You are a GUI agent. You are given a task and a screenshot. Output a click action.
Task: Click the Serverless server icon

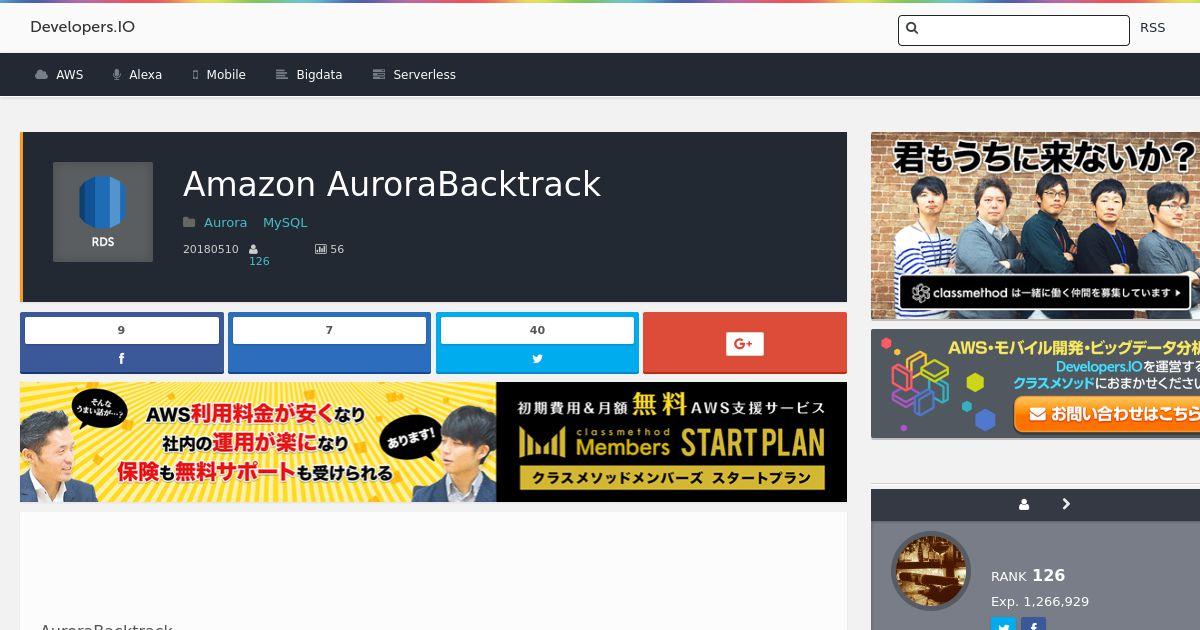[x=379, y=75]
